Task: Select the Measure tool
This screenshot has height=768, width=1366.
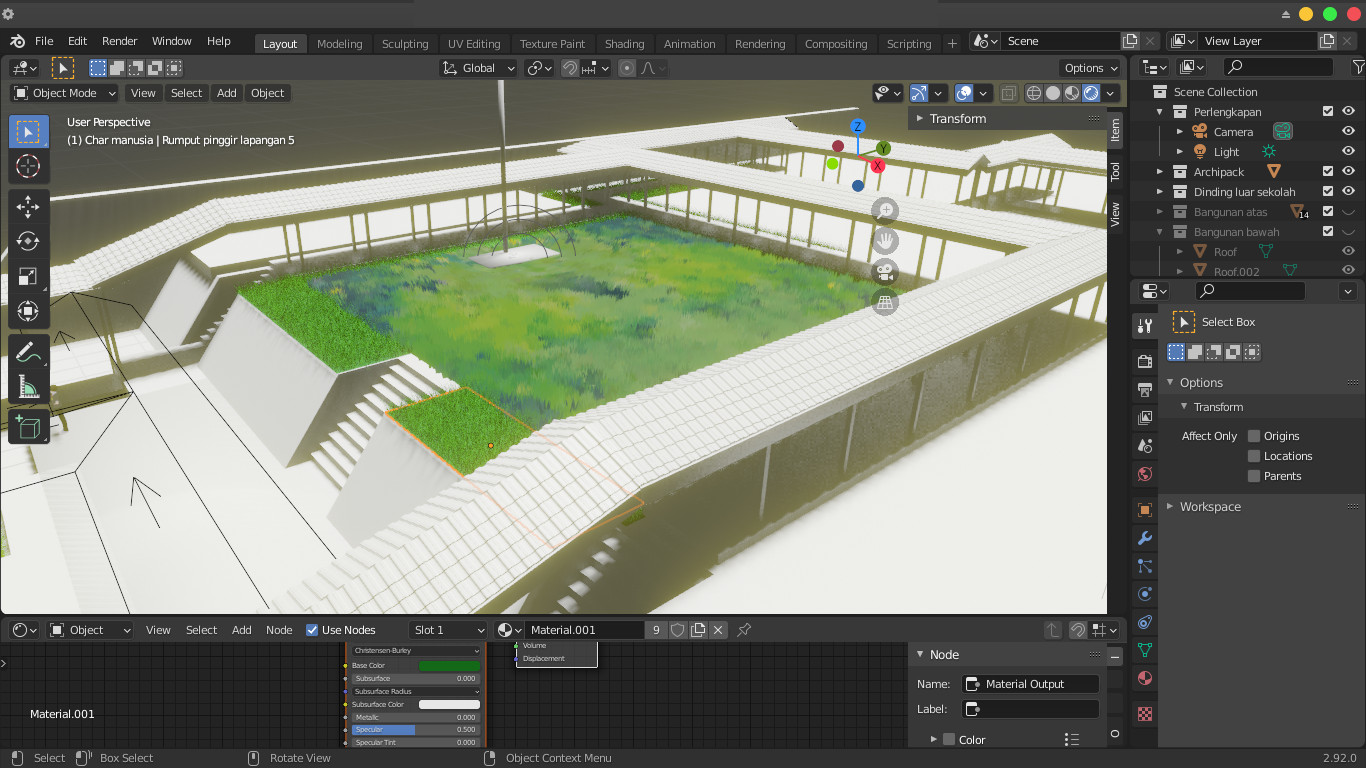Action: click(x=28, y=387)
